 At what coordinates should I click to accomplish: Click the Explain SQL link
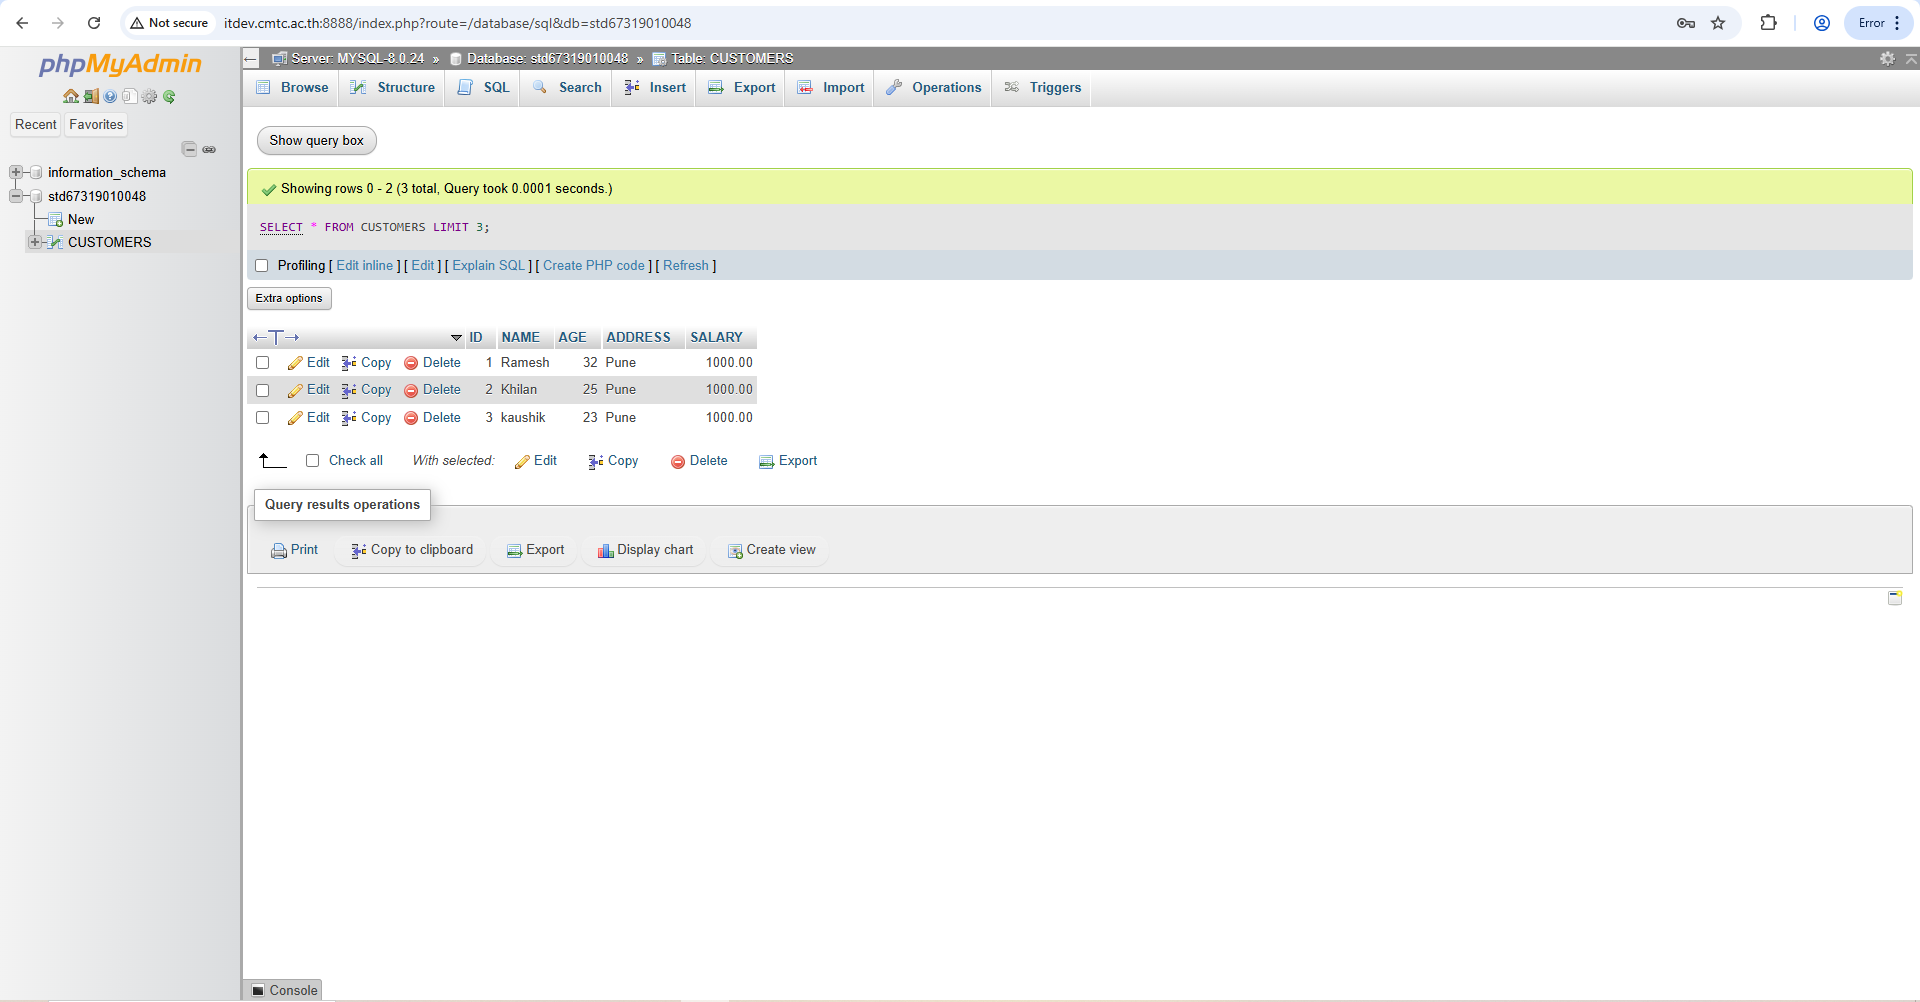click(x=488, y=266)
